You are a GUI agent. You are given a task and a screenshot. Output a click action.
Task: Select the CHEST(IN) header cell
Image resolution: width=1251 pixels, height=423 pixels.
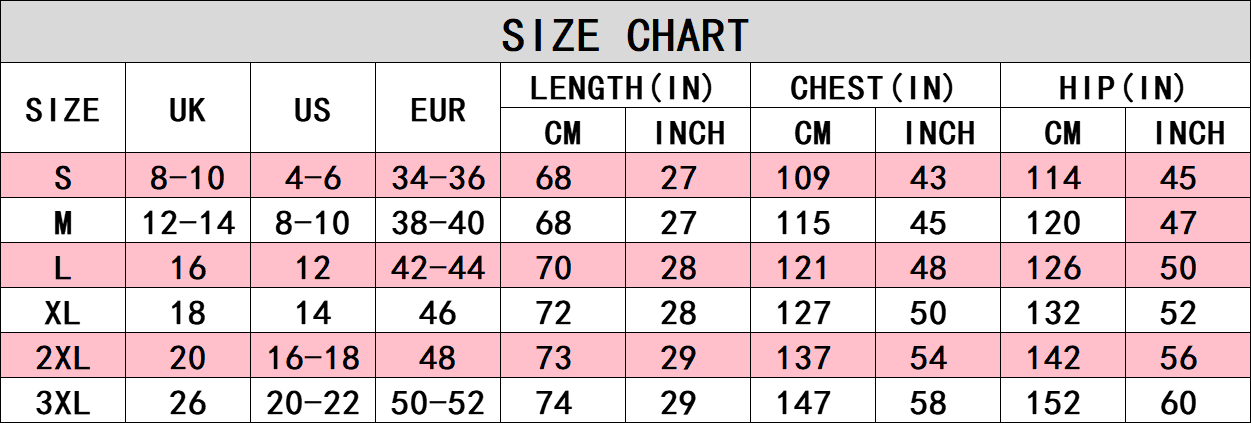pyautogui.click(x=873, y=88)
